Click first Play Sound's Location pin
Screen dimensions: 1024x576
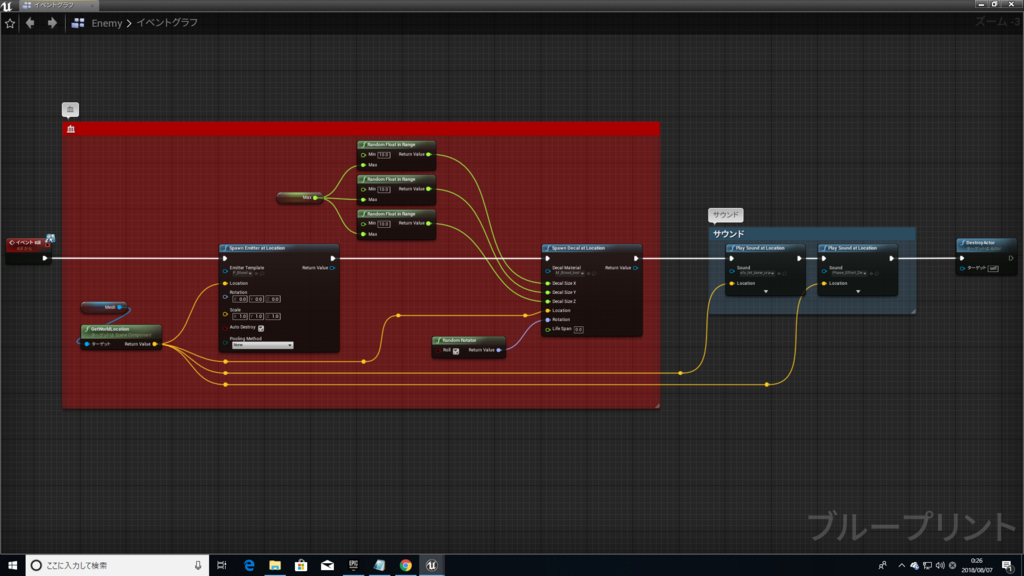pyautogui.click(x=731, y=283)
